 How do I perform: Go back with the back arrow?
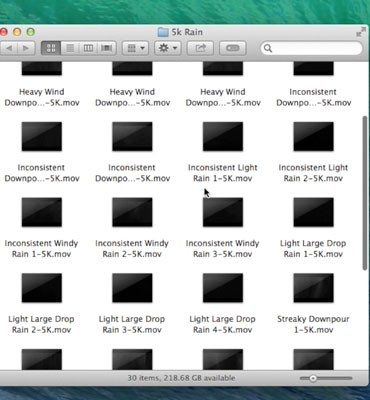click(x=9, y=48)
